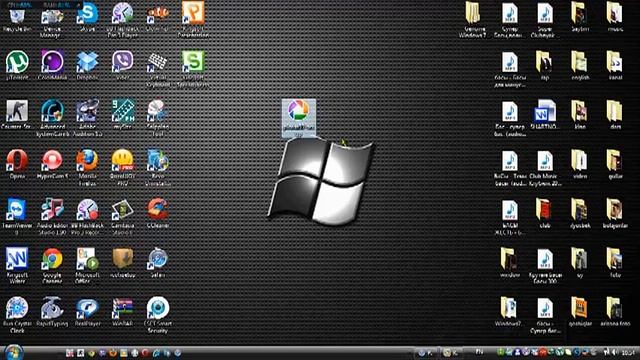Image resolution: width=640 pixels, height=360 pixels.
Task: Open the 'foto' folder
Action: 615,263
